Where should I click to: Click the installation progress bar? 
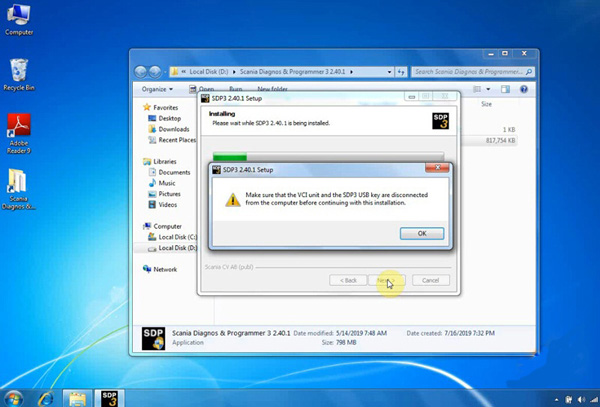[x=328, y=156]
